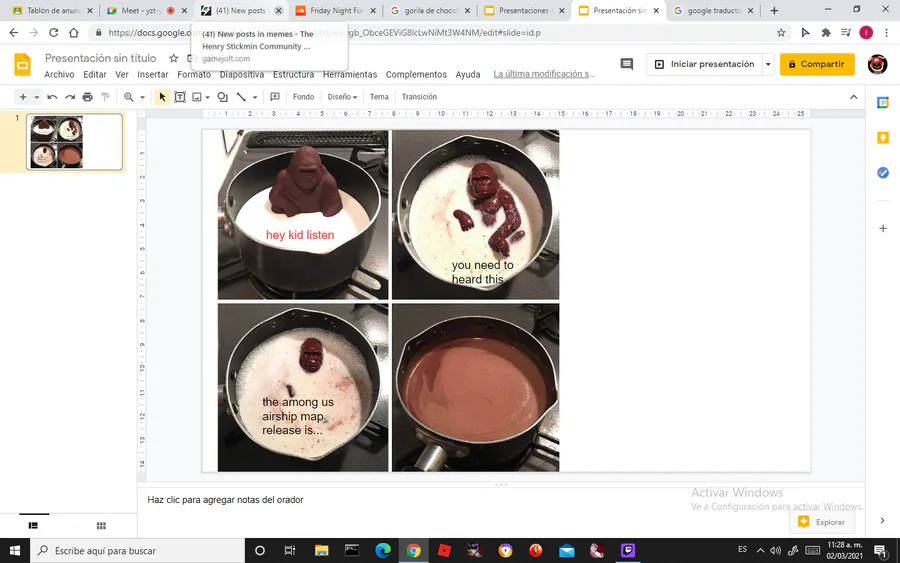Switch to grid view
Viewport: 900px width, 563px height.
[x=102, y=525]
